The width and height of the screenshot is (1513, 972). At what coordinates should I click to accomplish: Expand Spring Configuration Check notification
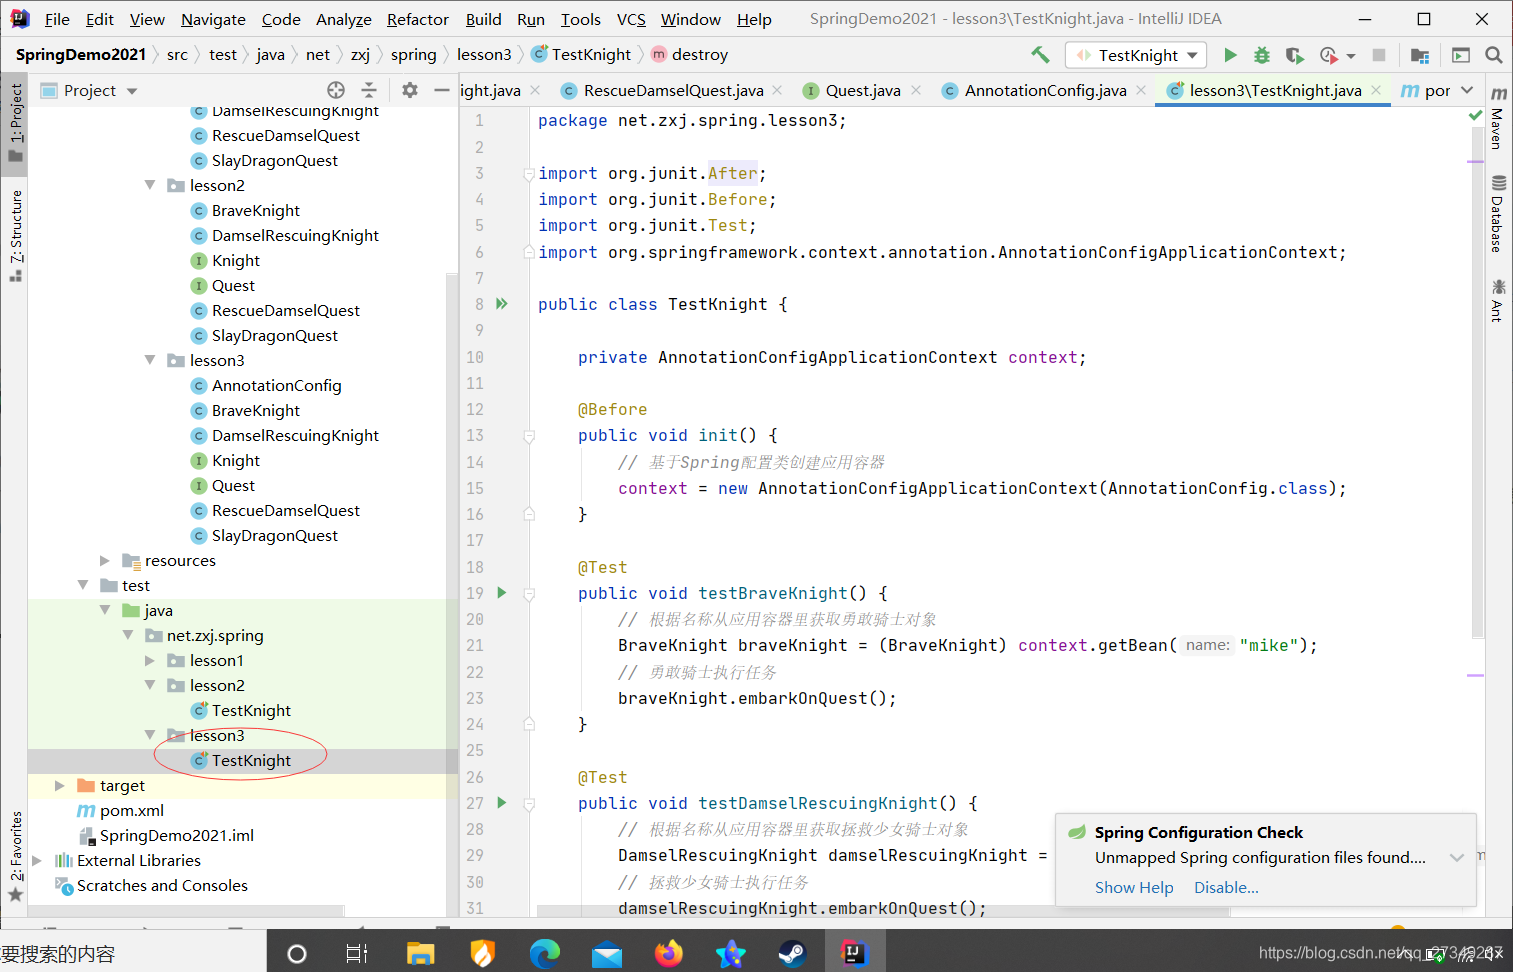1457,857
